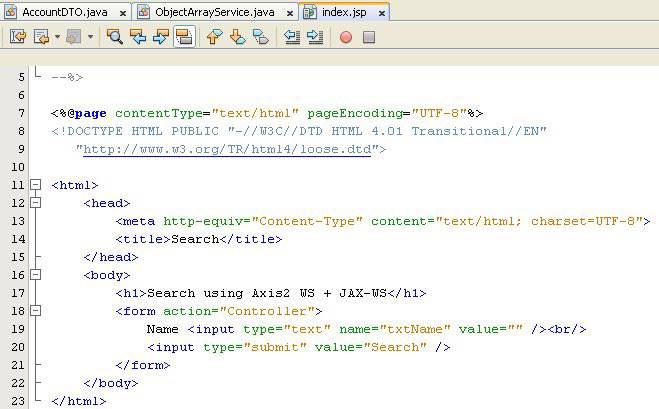Click the closing </body> tag
The width and height of the screenshot is (659, 409).
click(111, 383)
